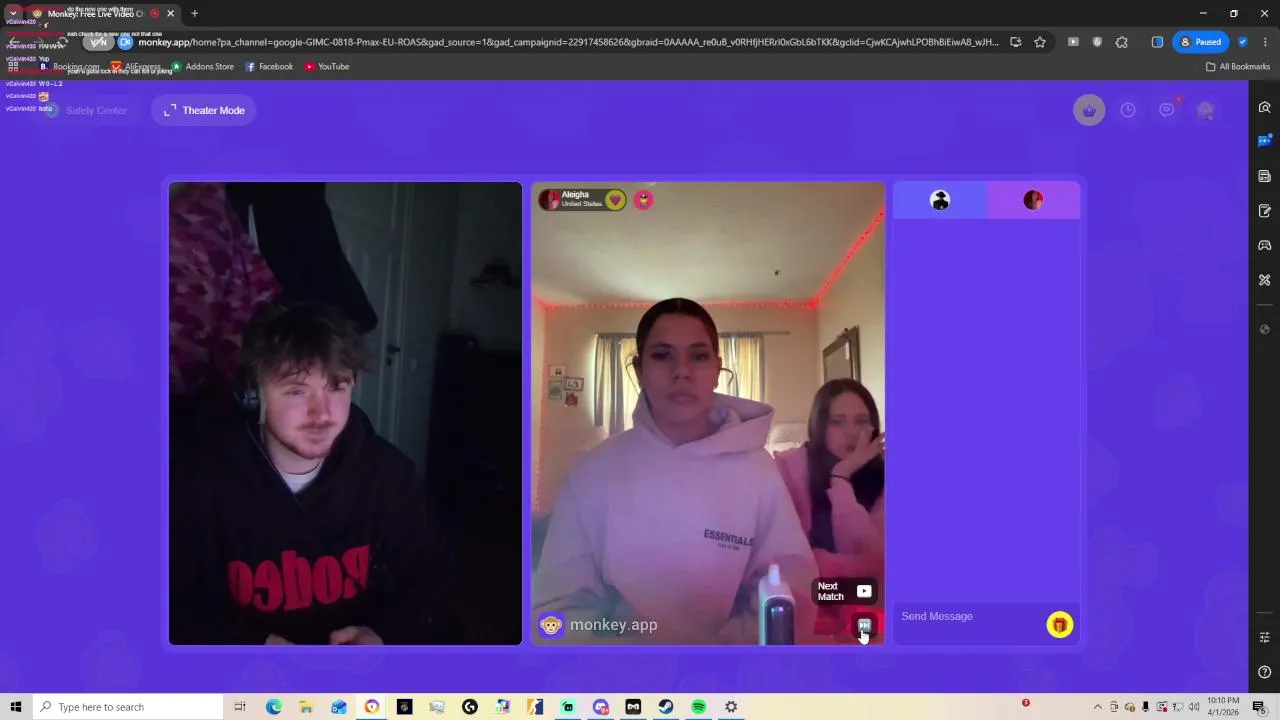Open the Settings gear on the taskbar
Viewport: 1280px width, 720px height.
731,707
